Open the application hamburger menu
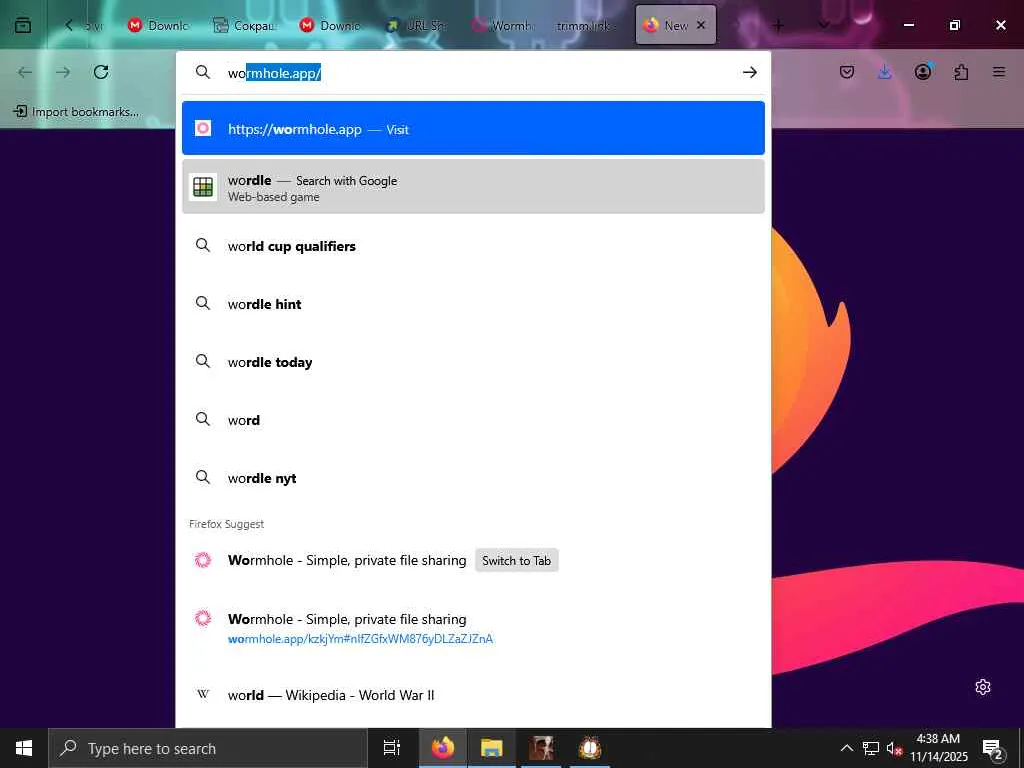This screenshot has height=768, width=1024. click(999, 72)
